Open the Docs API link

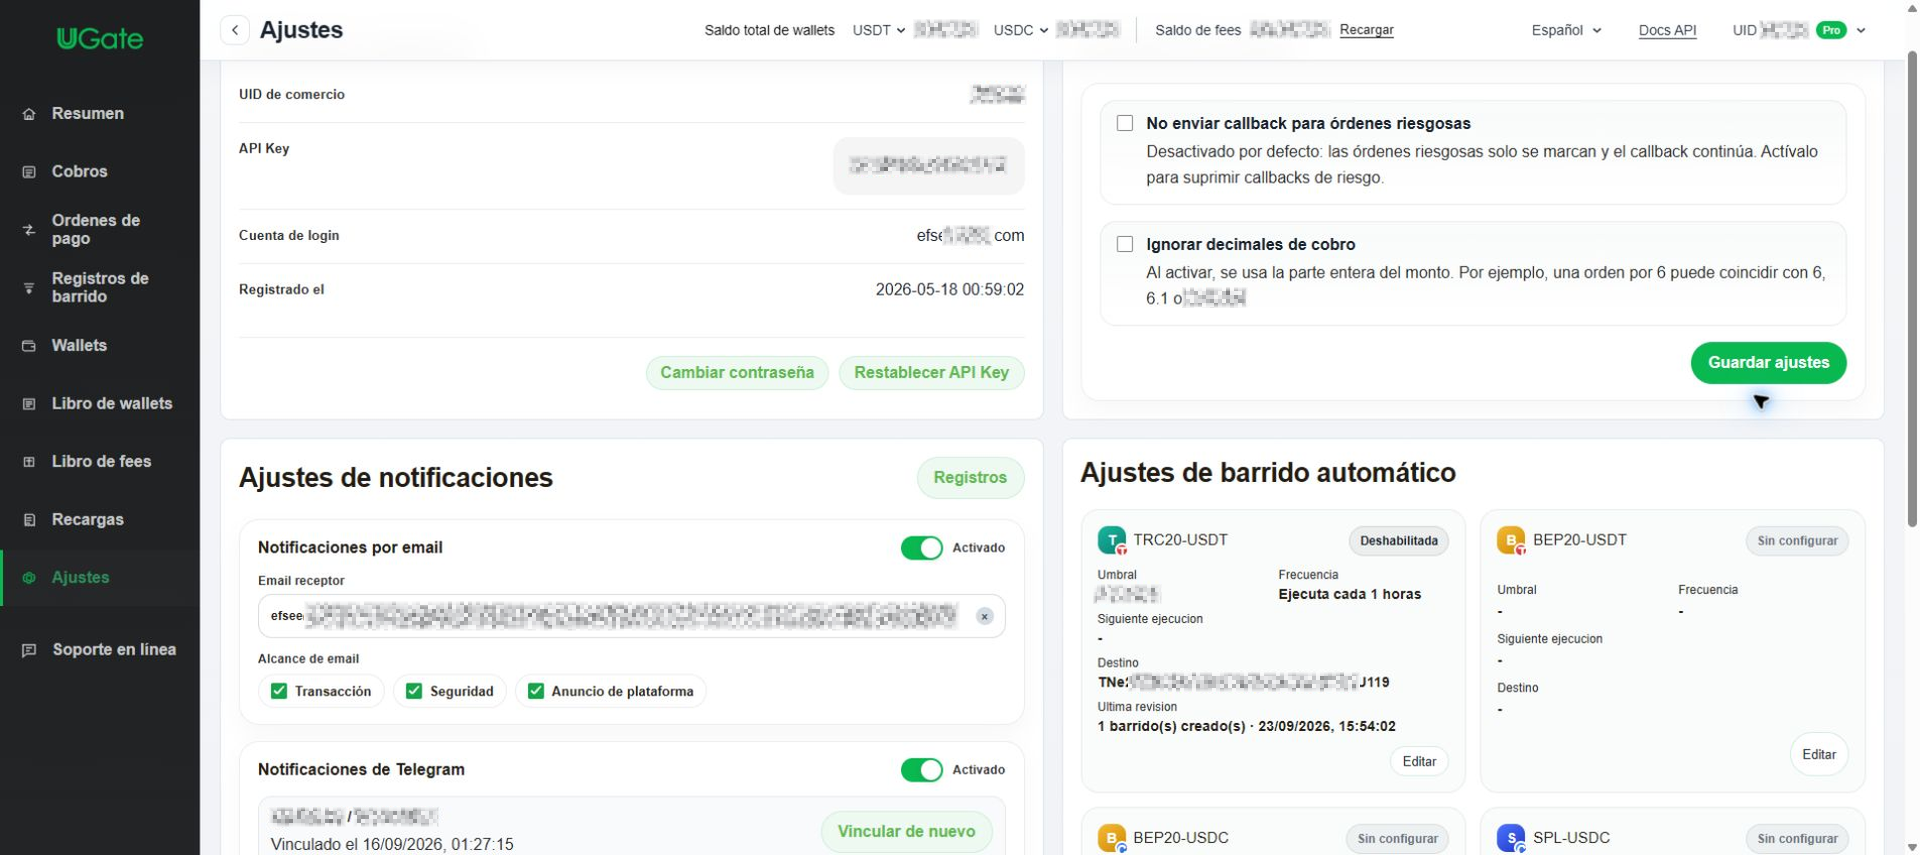[1667, 30]
